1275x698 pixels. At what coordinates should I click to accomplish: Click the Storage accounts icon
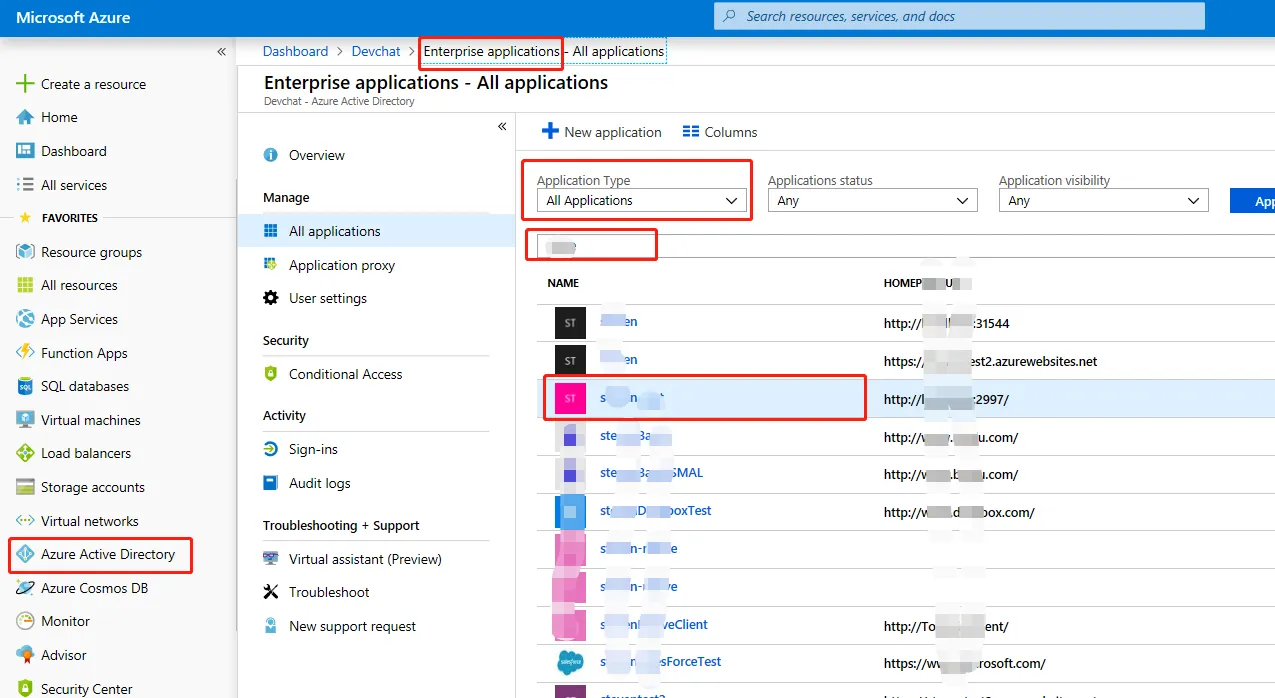pos(26,487)
